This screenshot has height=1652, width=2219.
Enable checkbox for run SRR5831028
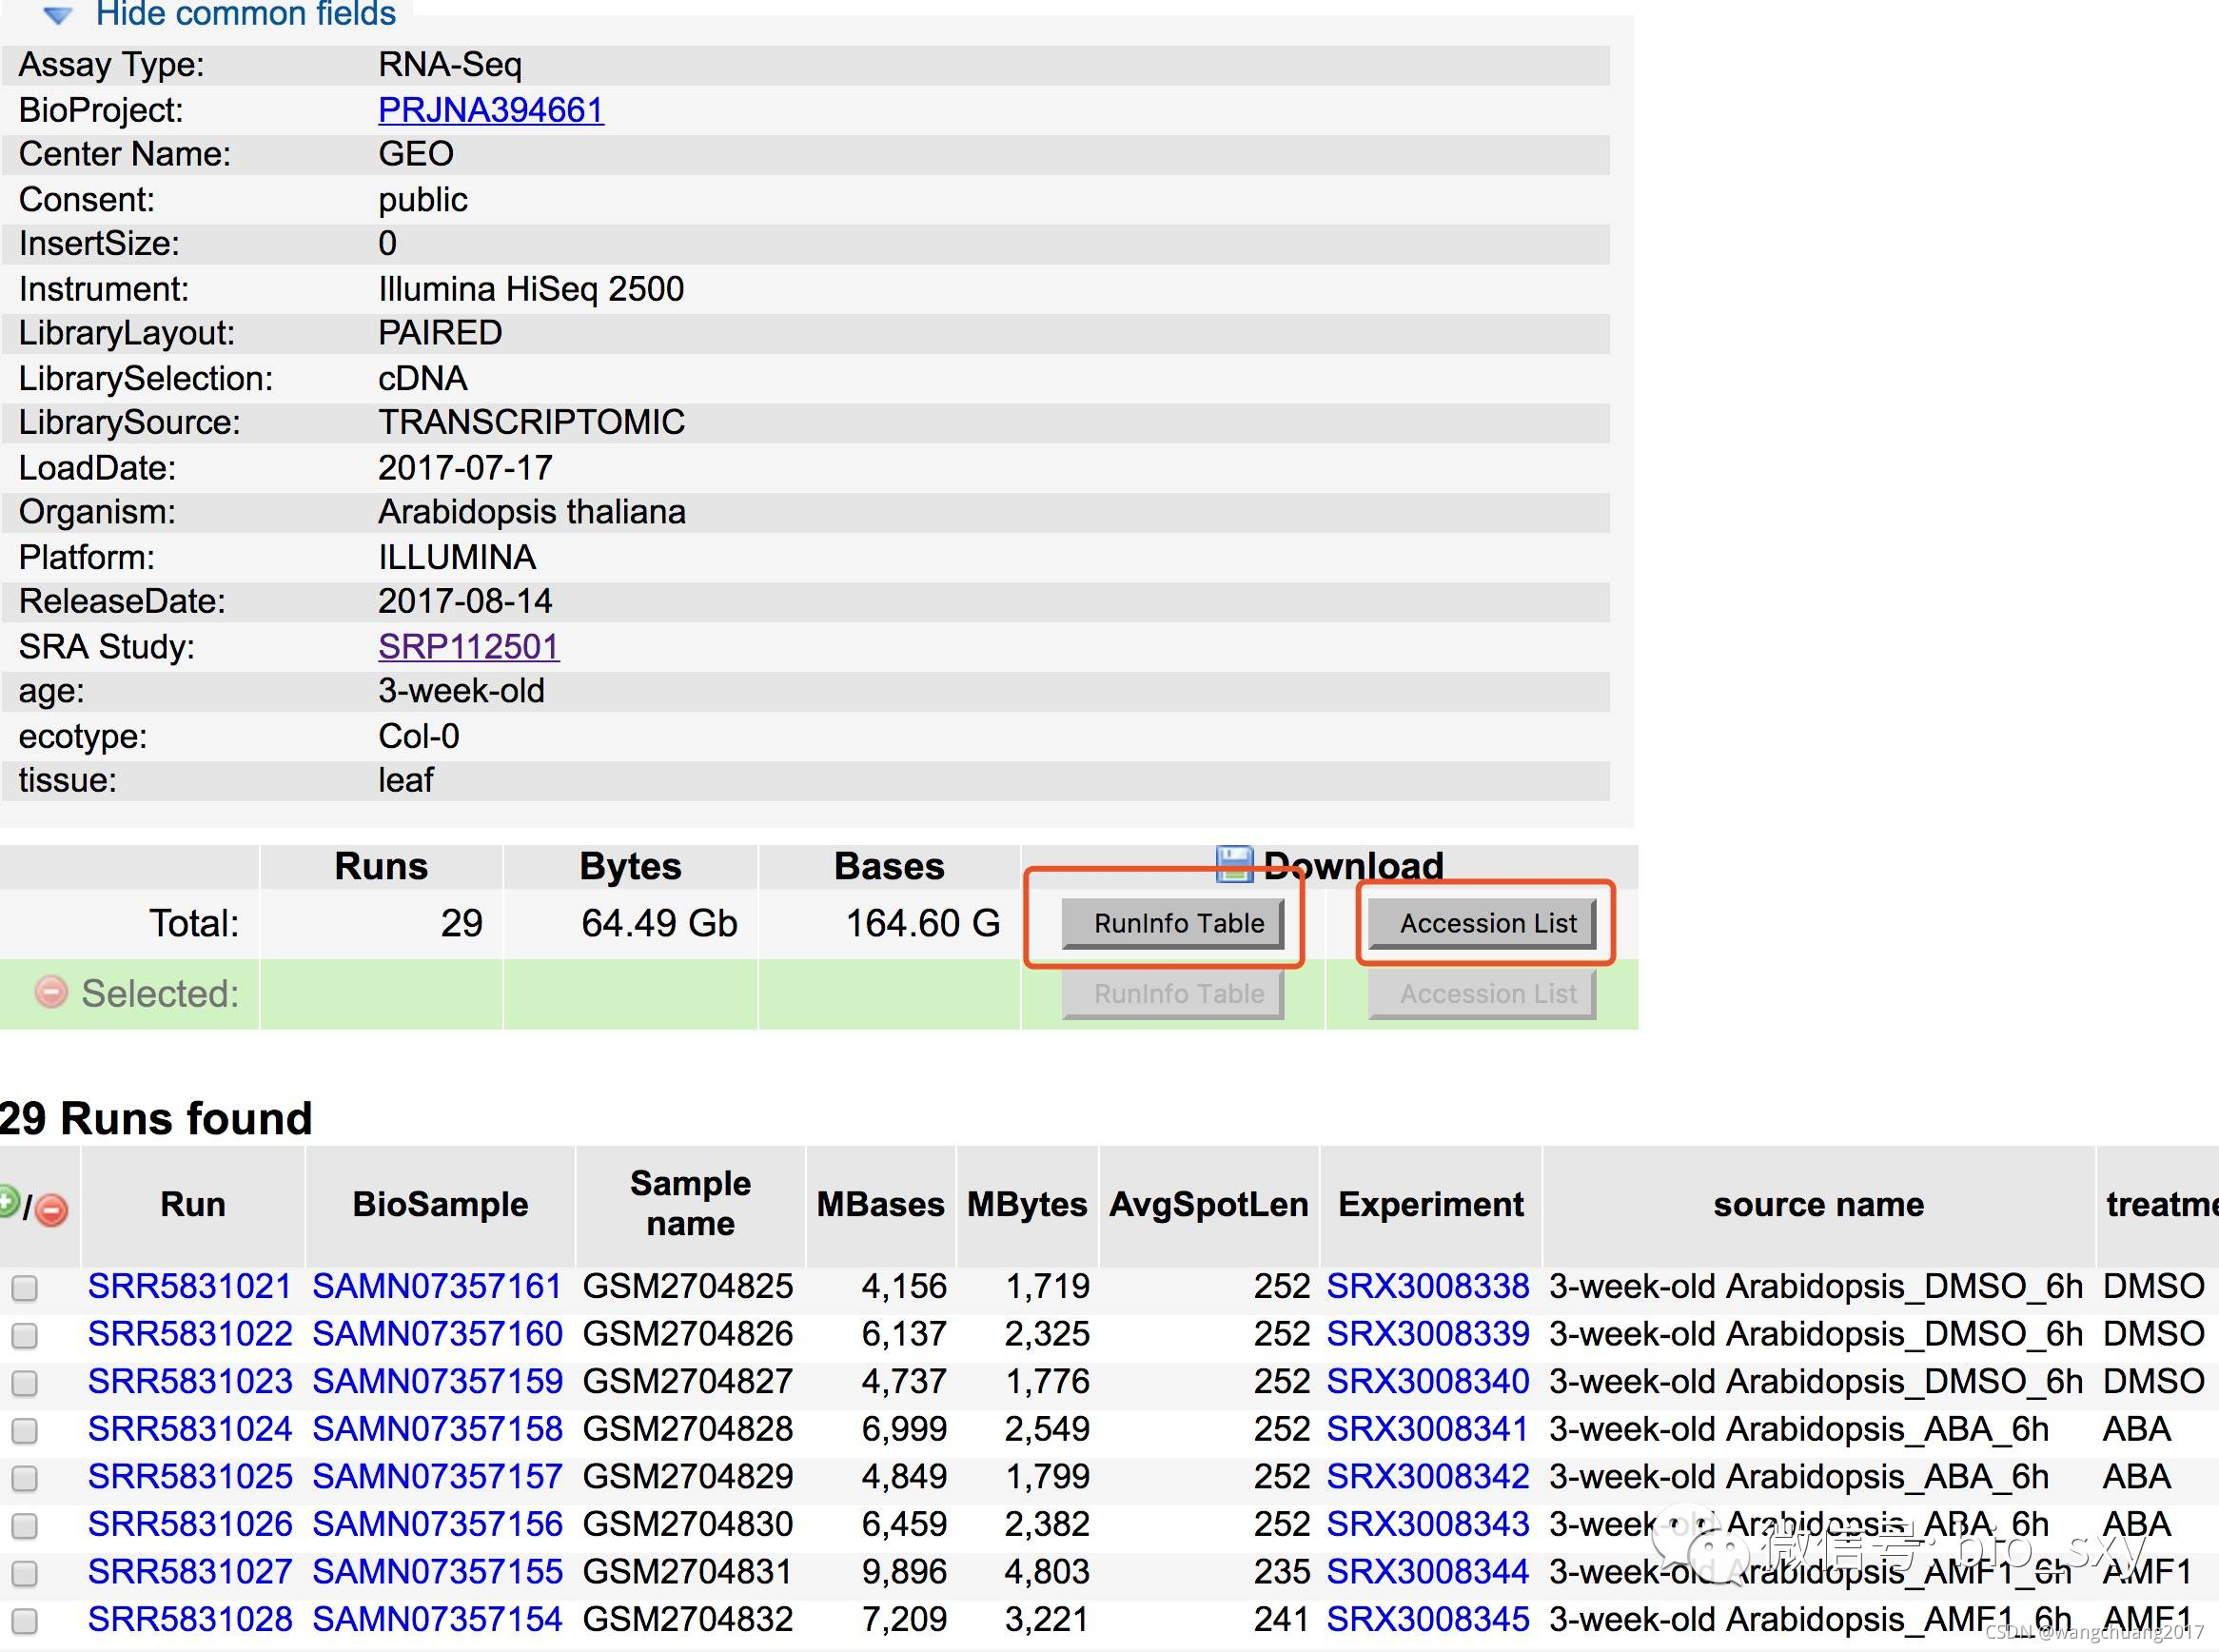tap(25, 1620)
